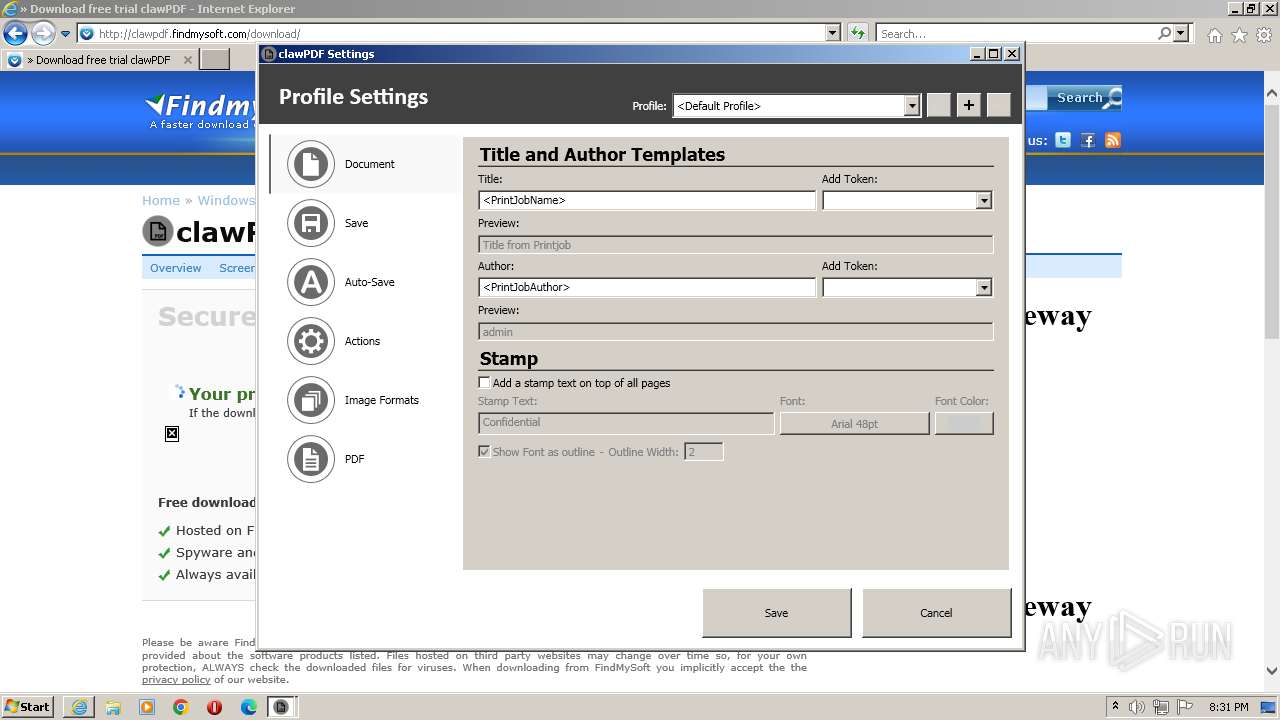
Task: Open the Document settings section
Action: (366, 164)
